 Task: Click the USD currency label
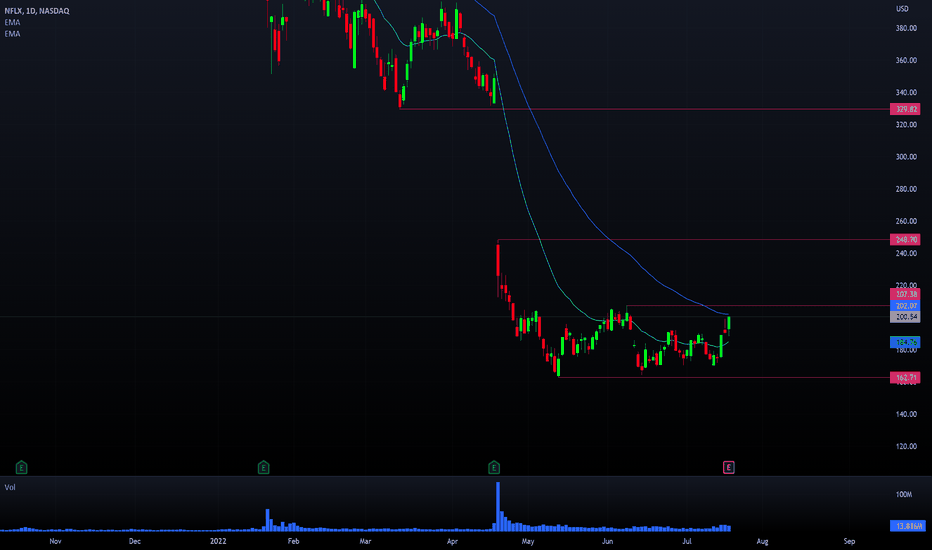pyautogui.click(x=902, y=9)
